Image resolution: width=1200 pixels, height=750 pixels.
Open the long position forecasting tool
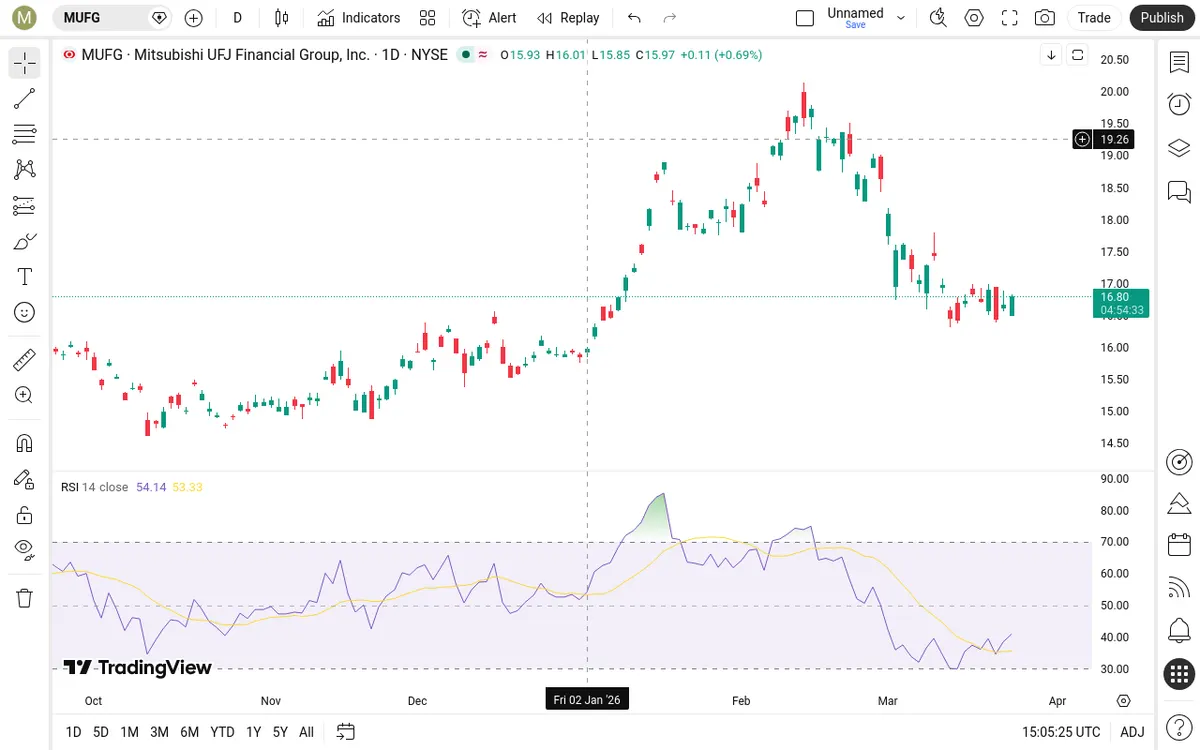click(25, 206)
